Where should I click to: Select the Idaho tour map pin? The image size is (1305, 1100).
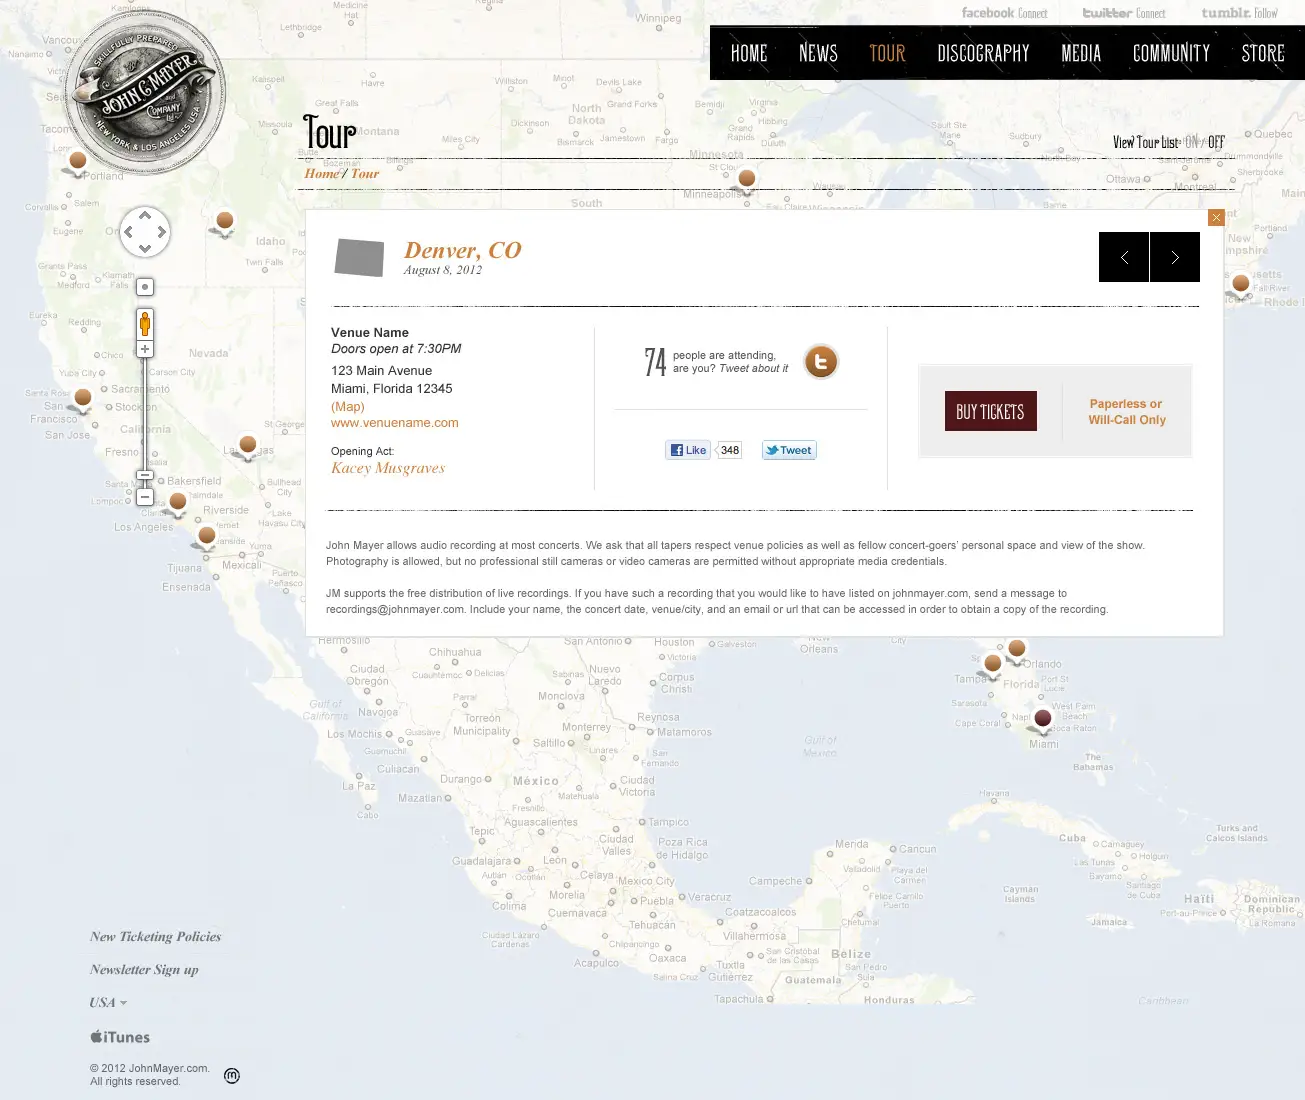click(x=225, y=222)
